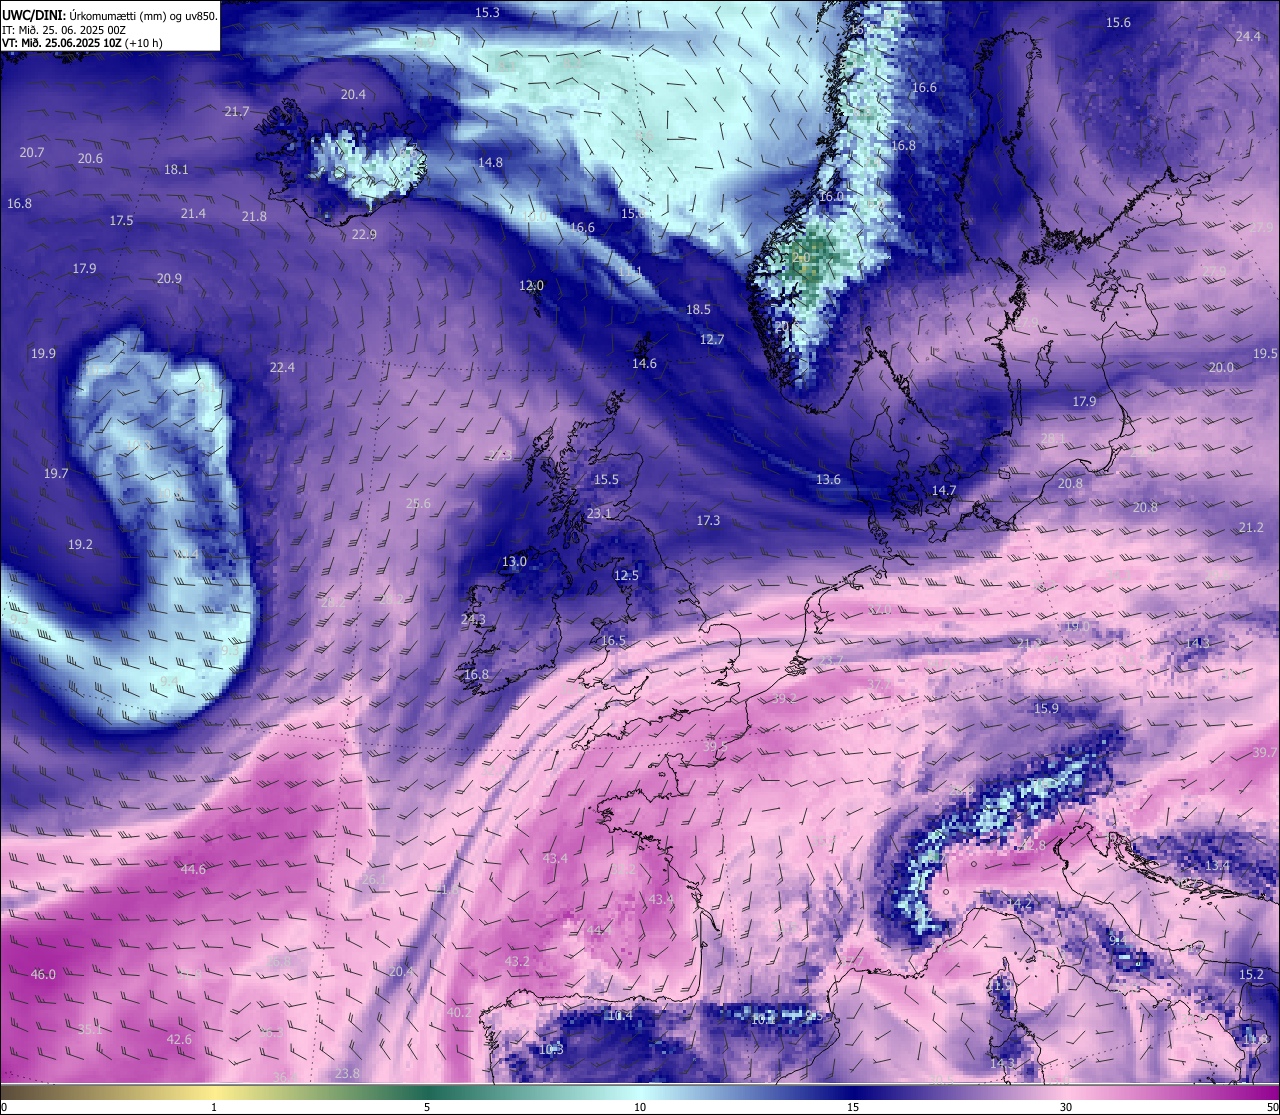Click the 10.4 value over northern Spain
Image resolution: width=1280 pixels, height=1115 pixels.
pyautogui.click(x=620, y=1015)
